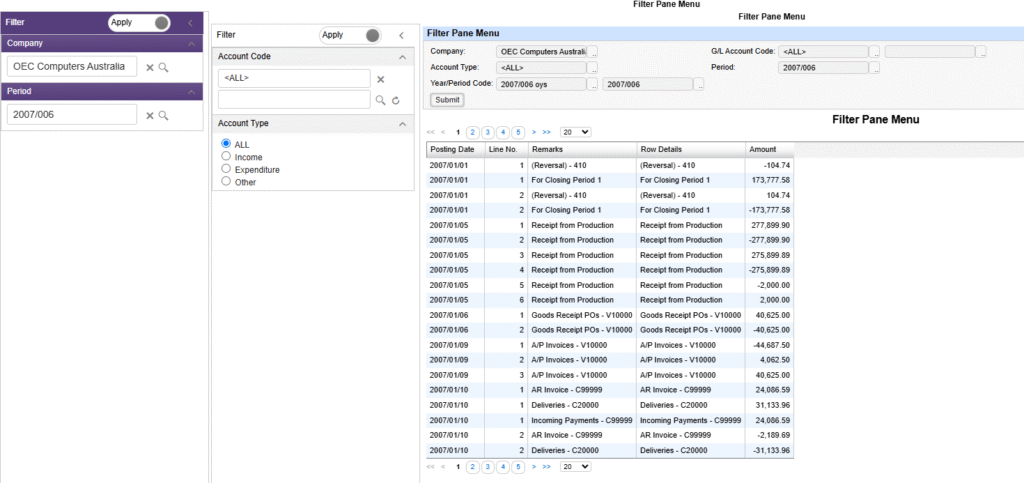
Task: Sort by Row Details column header
Action: (691, 149)
